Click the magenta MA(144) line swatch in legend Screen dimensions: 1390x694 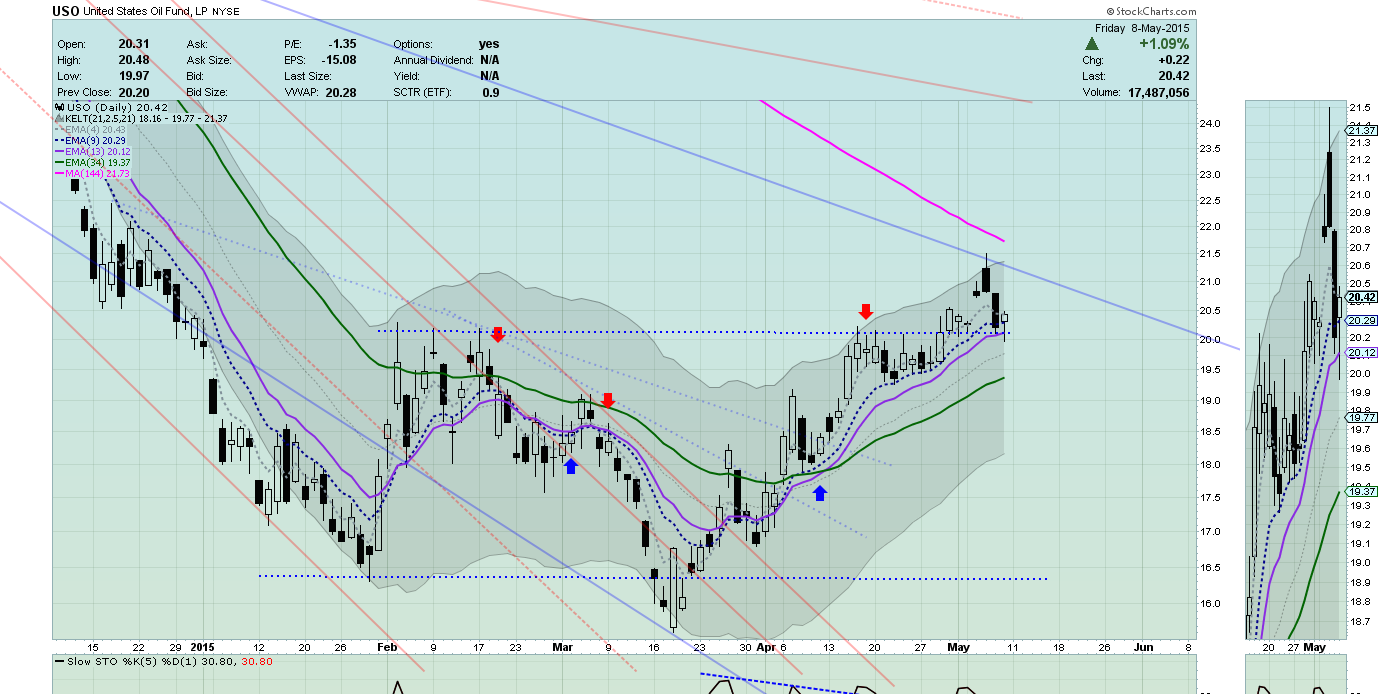[x=61, y=173]
